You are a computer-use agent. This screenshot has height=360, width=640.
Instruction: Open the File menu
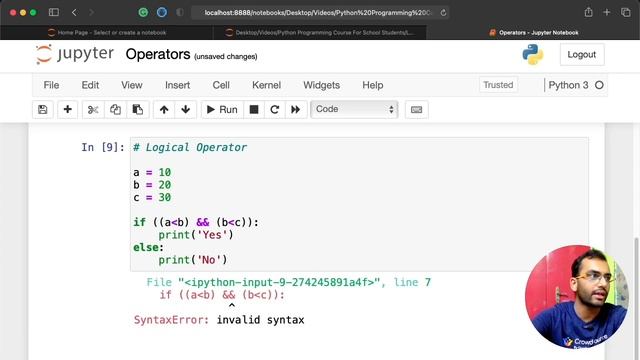tap(51, 85)
